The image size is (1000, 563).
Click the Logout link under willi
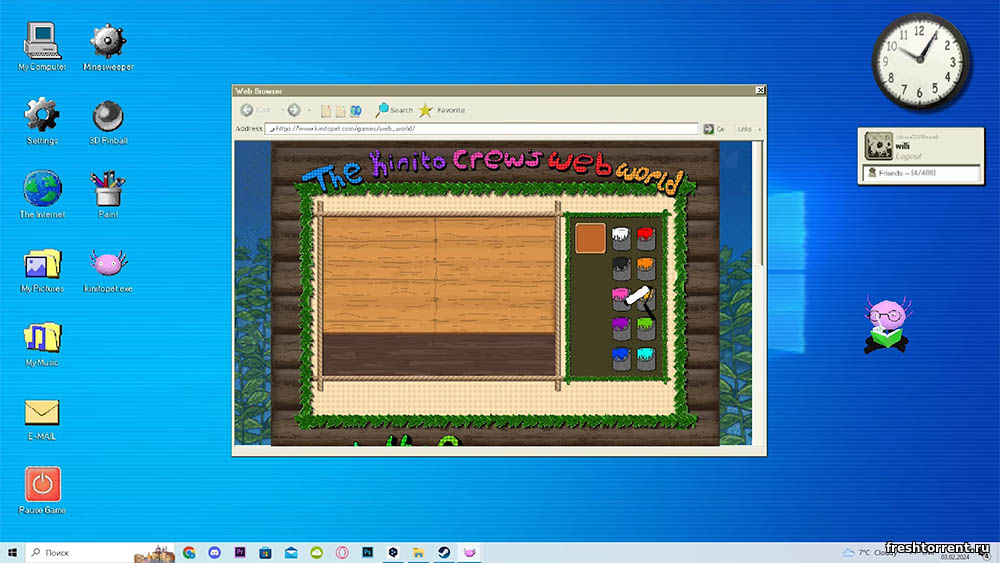click(x=908, y=156)
